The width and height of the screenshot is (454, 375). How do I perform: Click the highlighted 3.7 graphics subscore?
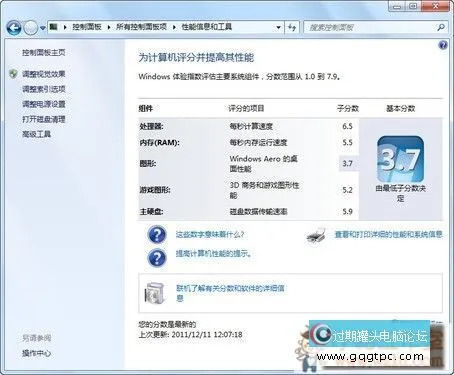coord(347,163)
